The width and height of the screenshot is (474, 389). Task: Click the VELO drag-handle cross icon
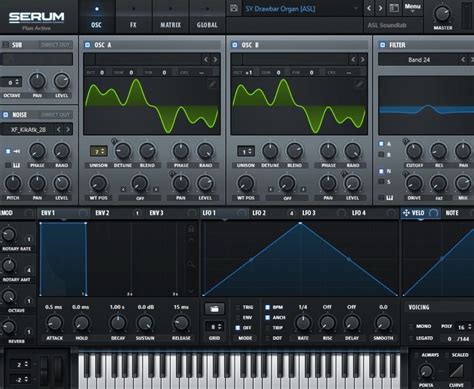tap(406, 213)
